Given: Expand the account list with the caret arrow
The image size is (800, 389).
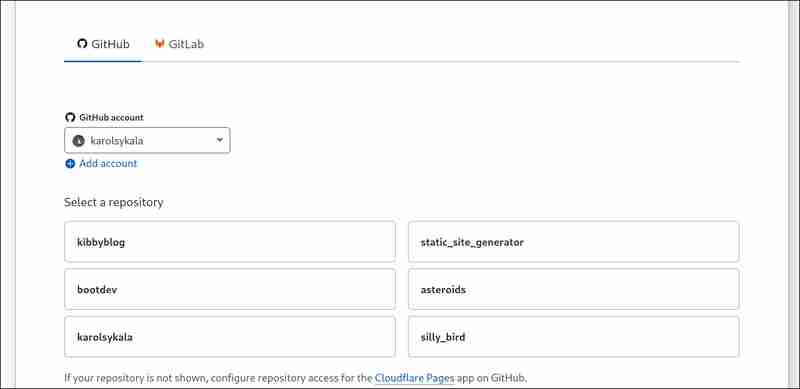Looking at the screenshot, I should click(219, 140).
